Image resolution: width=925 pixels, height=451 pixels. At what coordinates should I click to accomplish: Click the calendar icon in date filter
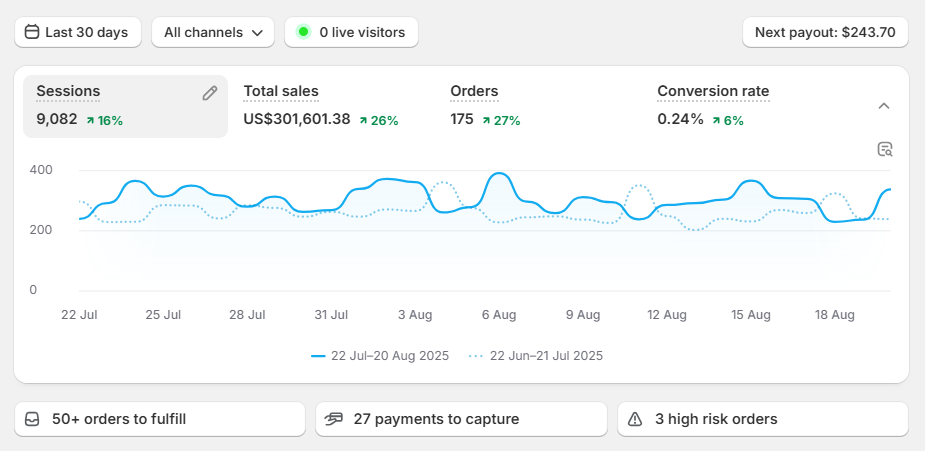click(x=32, y=32)
